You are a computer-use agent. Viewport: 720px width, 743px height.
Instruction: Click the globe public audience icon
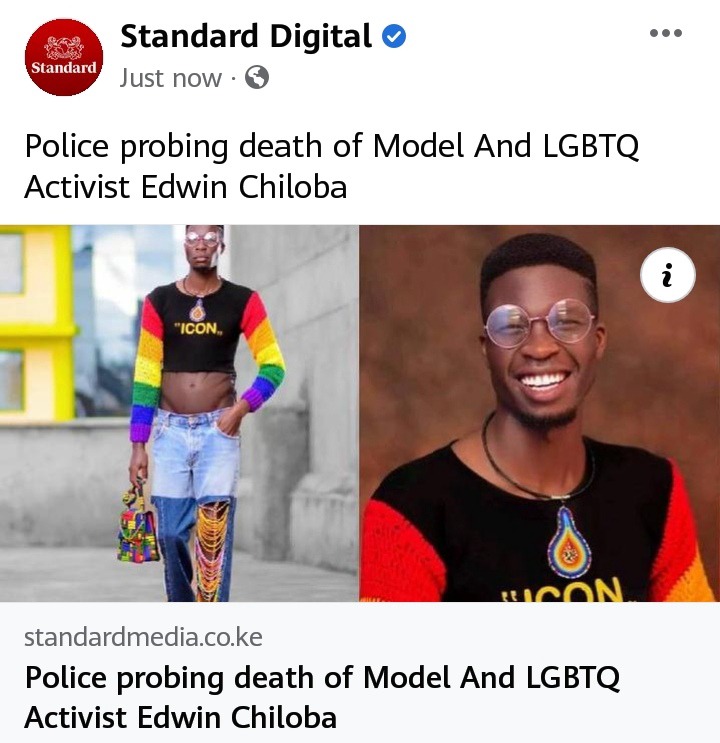point(257,77)
